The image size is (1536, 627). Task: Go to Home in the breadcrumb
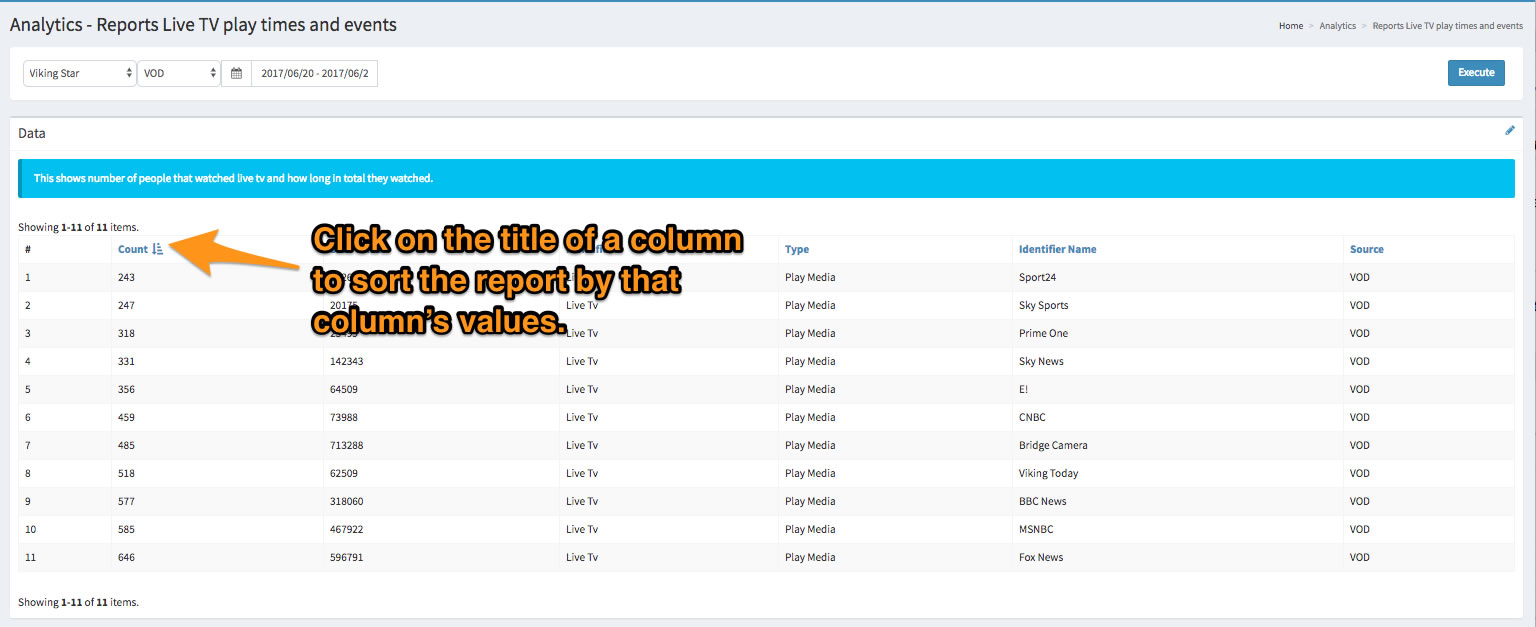(1290, 26)
